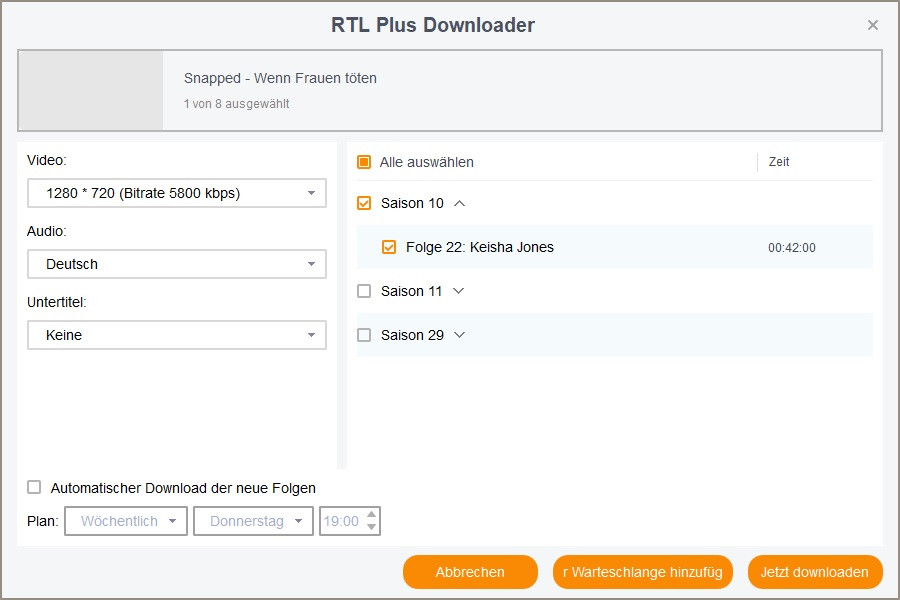Toggle the Alle auswählen checkbox
900x600 pixels.
364,162
